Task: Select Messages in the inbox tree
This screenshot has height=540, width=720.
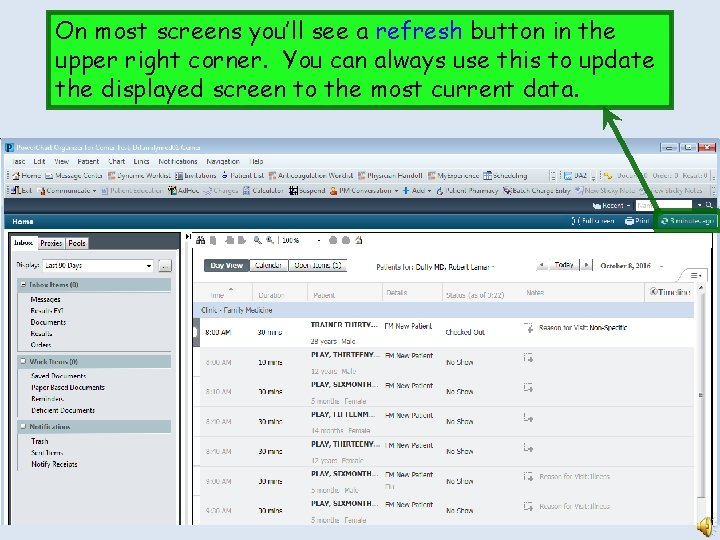Action: point(45,299)
